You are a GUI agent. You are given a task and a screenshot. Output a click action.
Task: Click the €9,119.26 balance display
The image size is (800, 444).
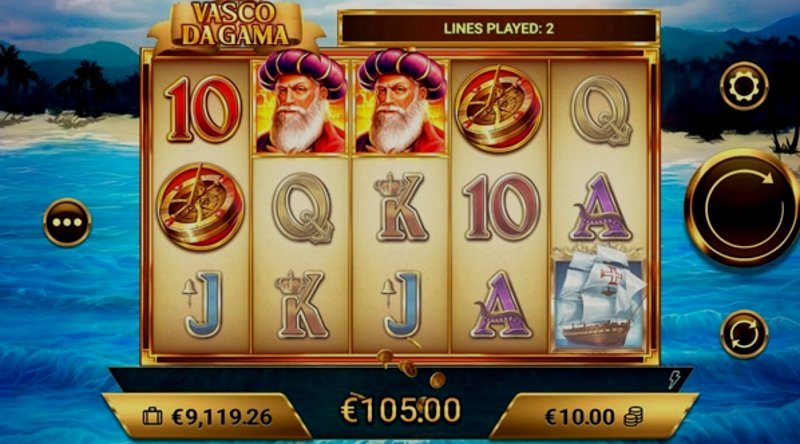tap(222, 417)
